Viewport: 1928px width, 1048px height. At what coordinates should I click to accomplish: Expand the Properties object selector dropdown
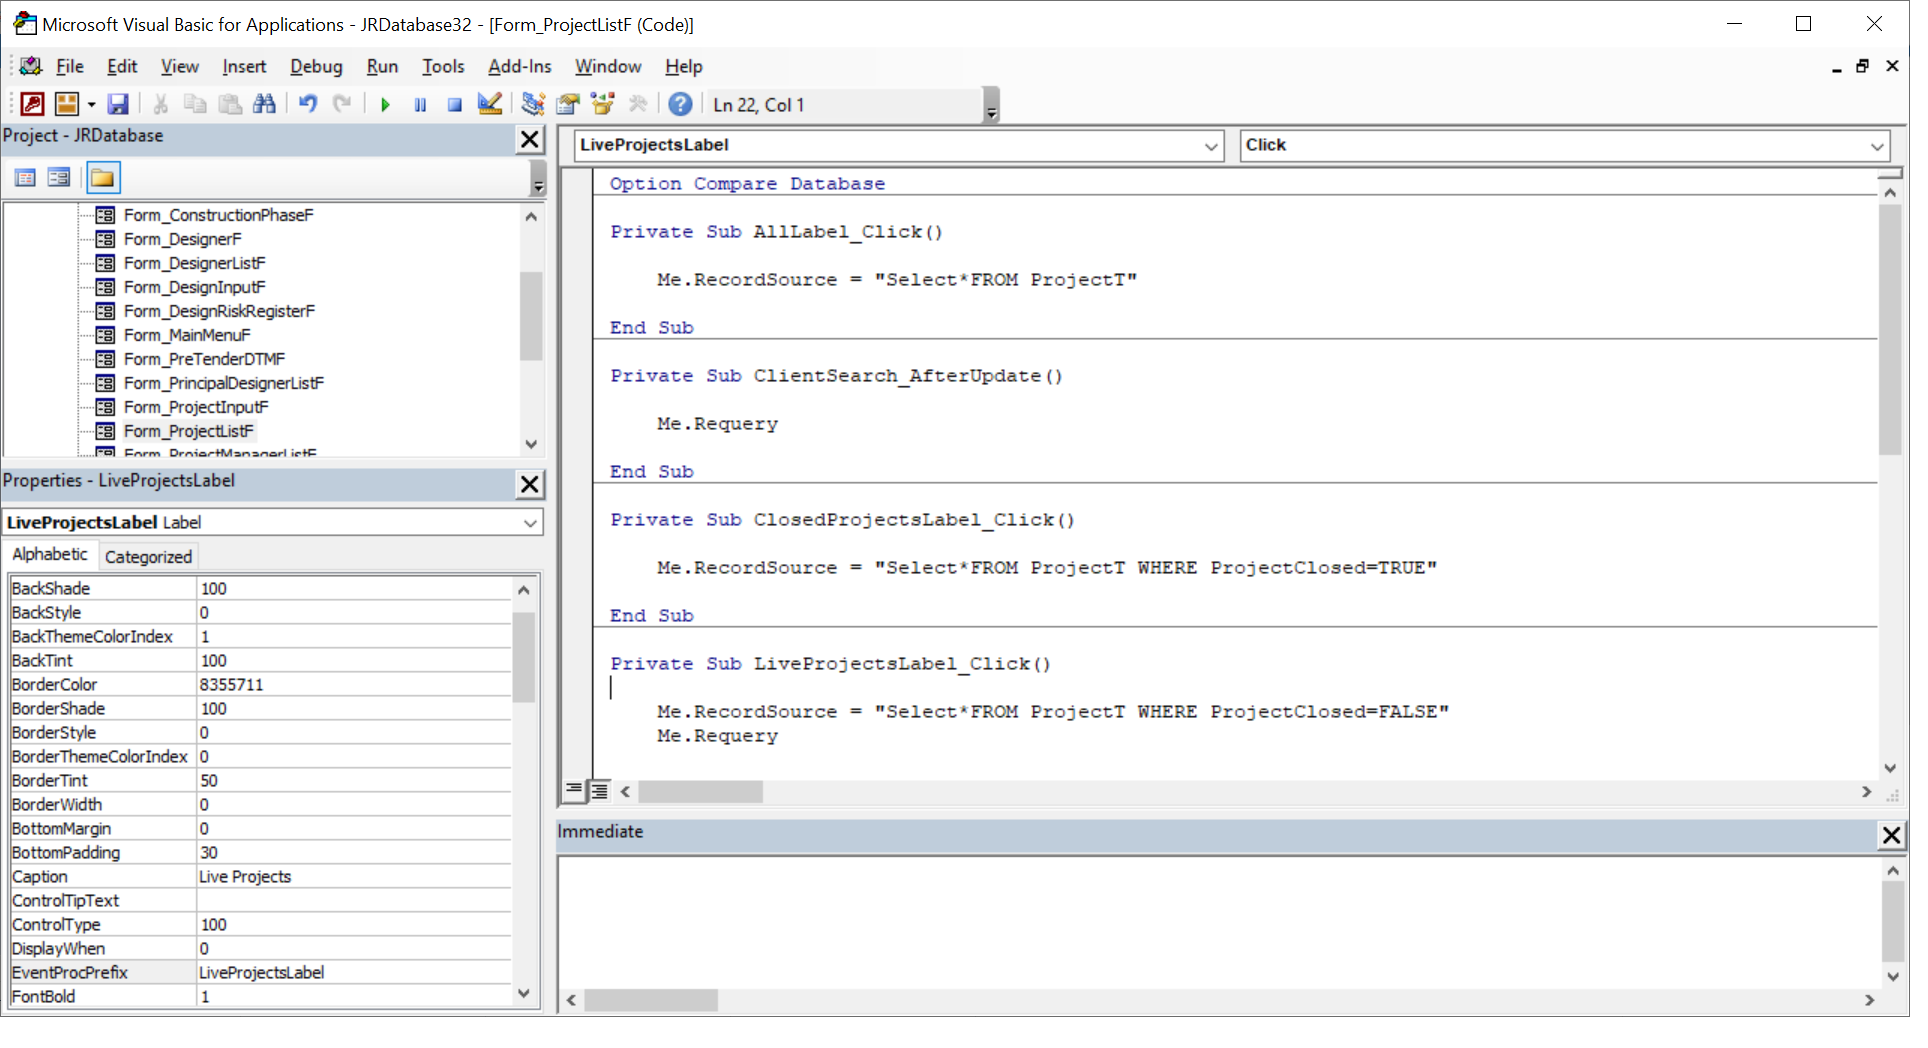(529, 523)
